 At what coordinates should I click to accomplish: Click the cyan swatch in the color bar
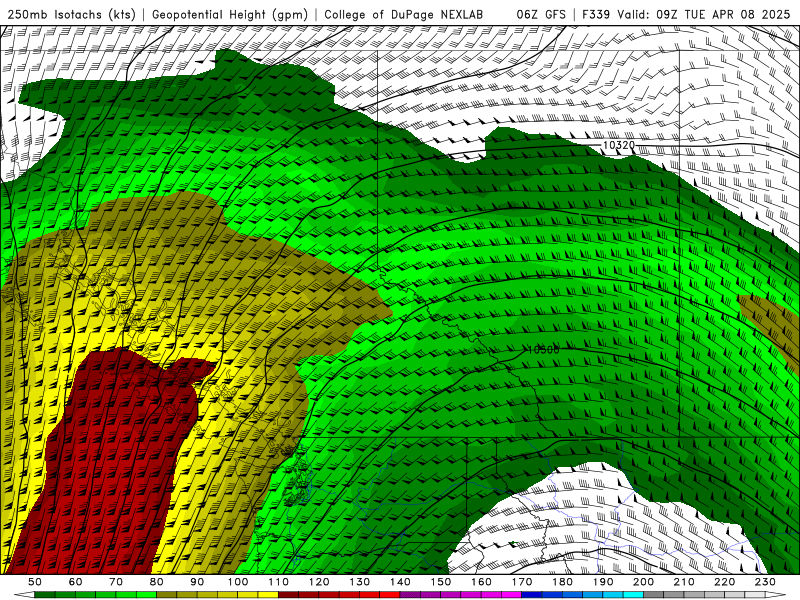point(633,595)
